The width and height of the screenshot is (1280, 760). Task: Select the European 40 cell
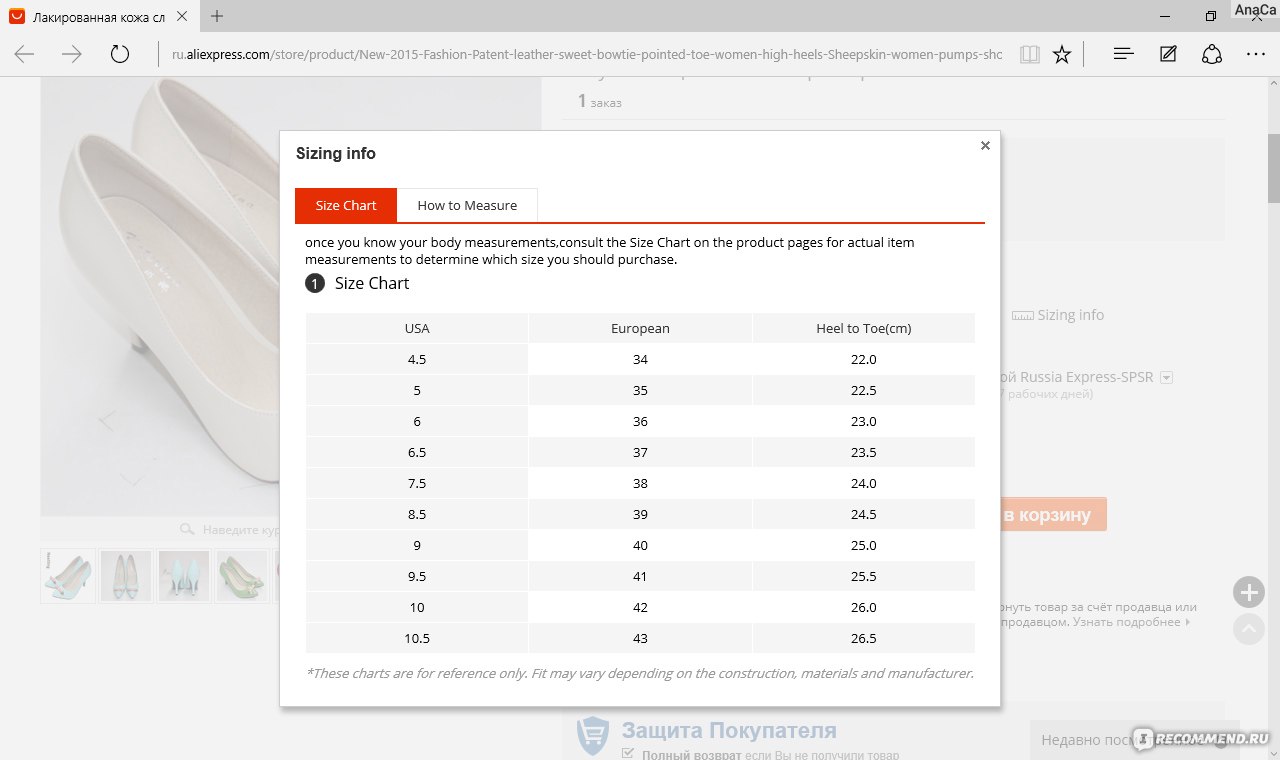640,545
